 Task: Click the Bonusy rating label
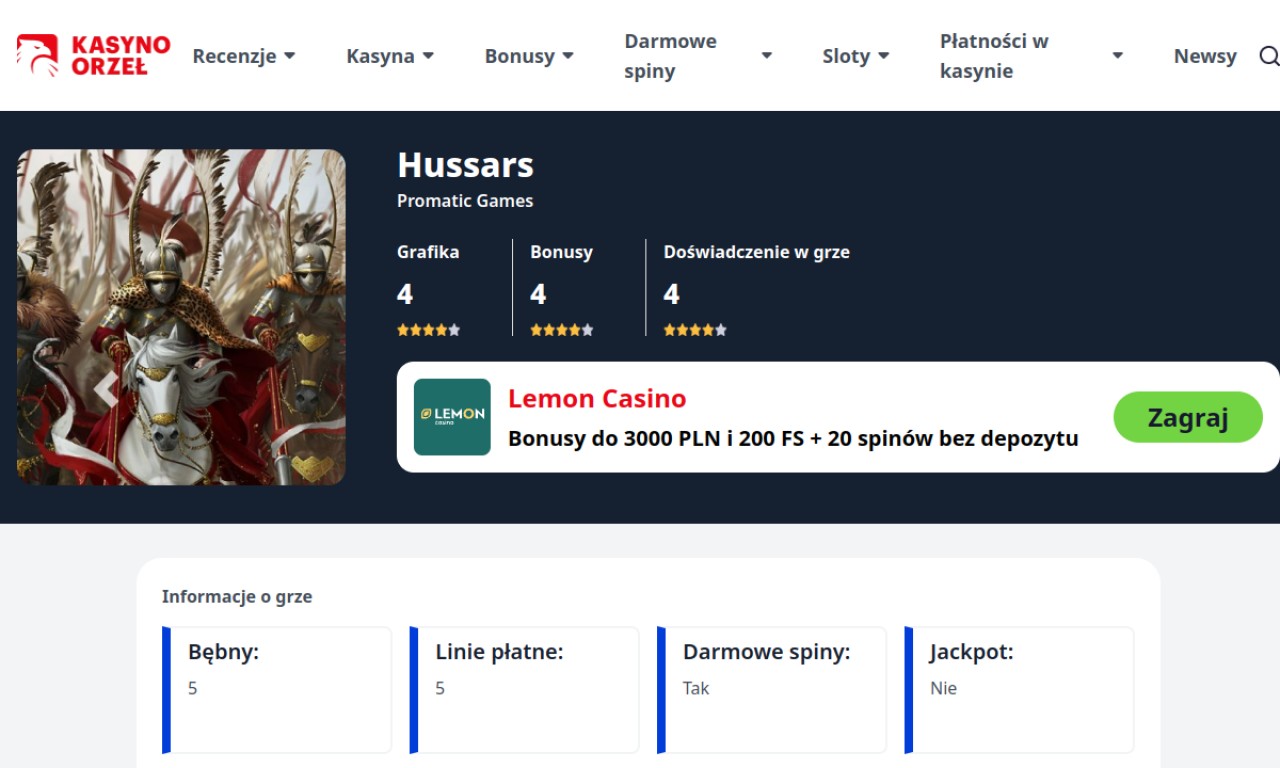click(x=561, y=252)
